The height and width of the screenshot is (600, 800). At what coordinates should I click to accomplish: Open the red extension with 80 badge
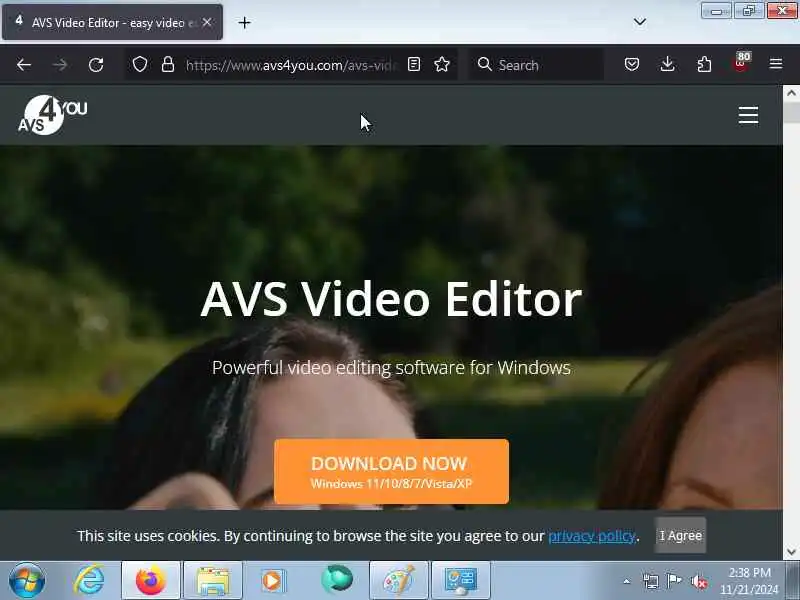click(741, 63)
